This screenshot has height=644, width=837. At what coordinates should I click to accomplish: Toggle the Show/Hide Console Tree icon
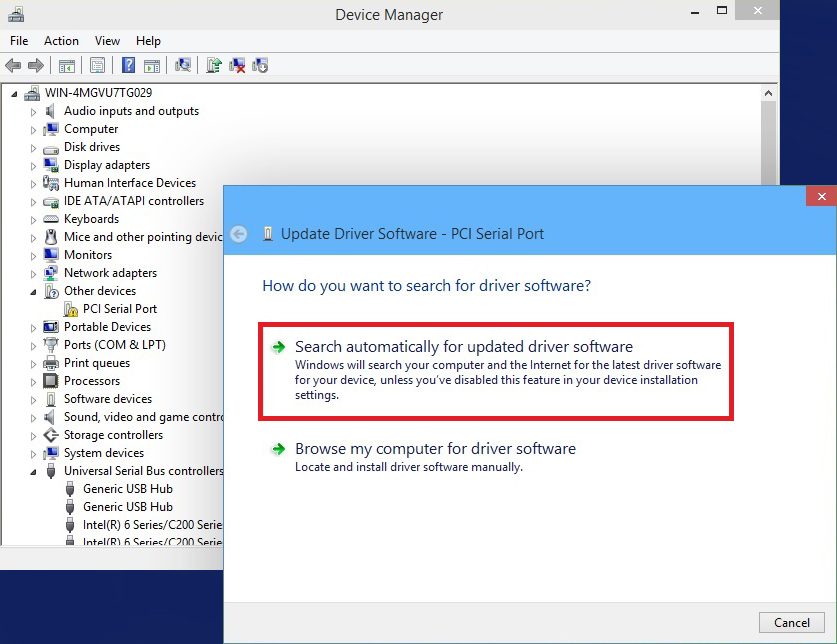pyautogui.click(x=65, y=64)
